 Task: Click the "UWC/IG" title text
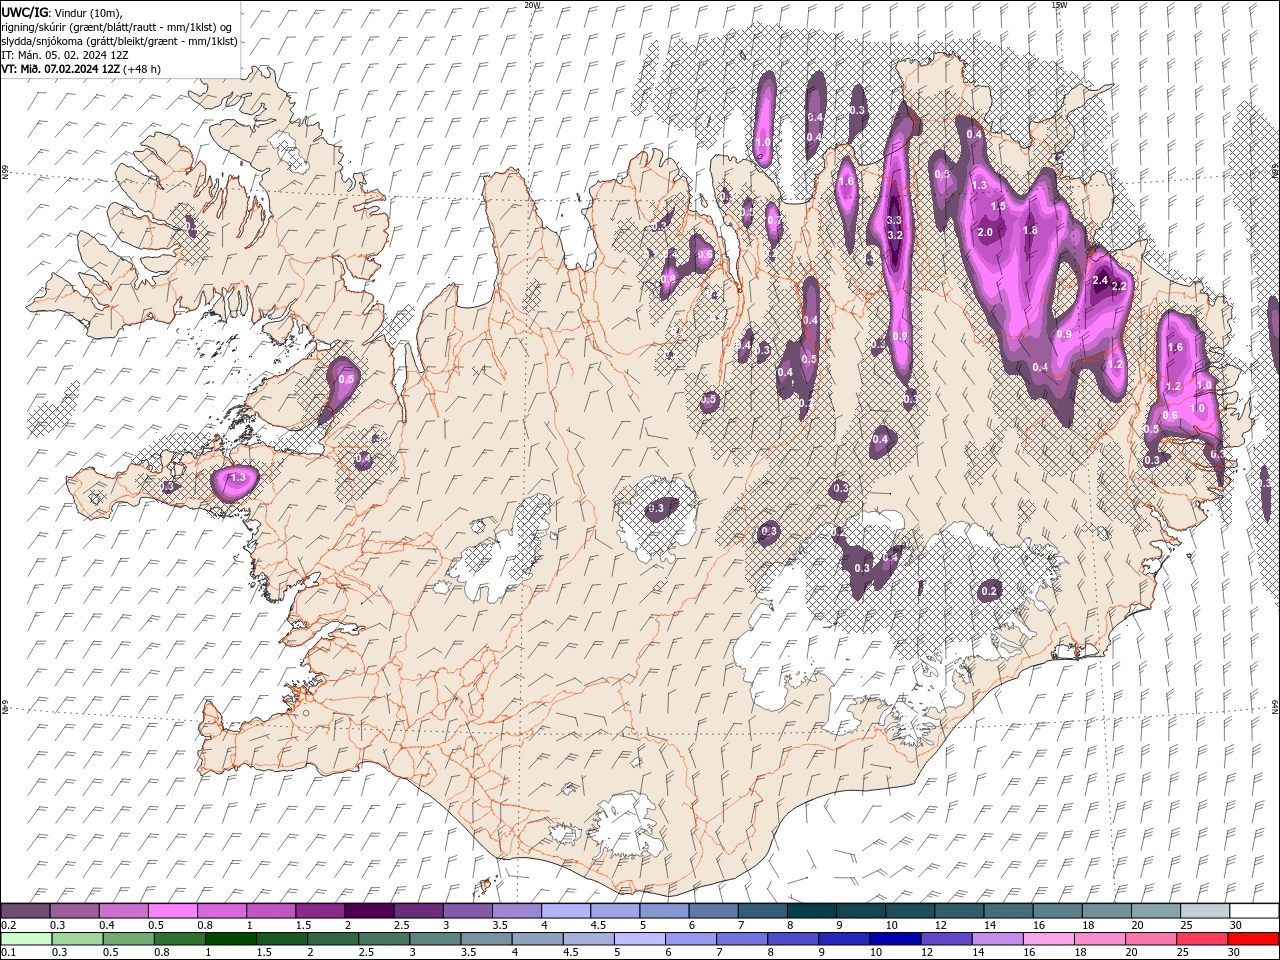[x=24, y=12]
